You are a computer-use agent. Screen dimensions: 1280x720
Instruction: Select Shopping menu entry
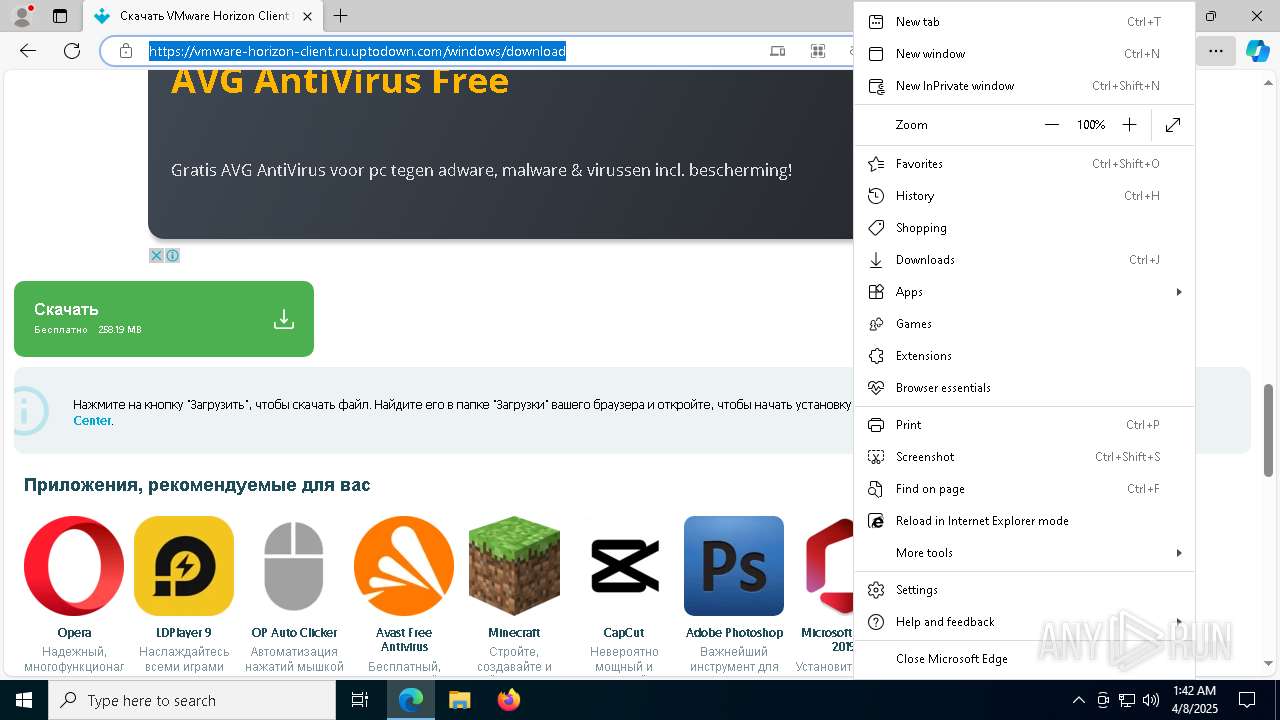click(x=1024, y=228)
